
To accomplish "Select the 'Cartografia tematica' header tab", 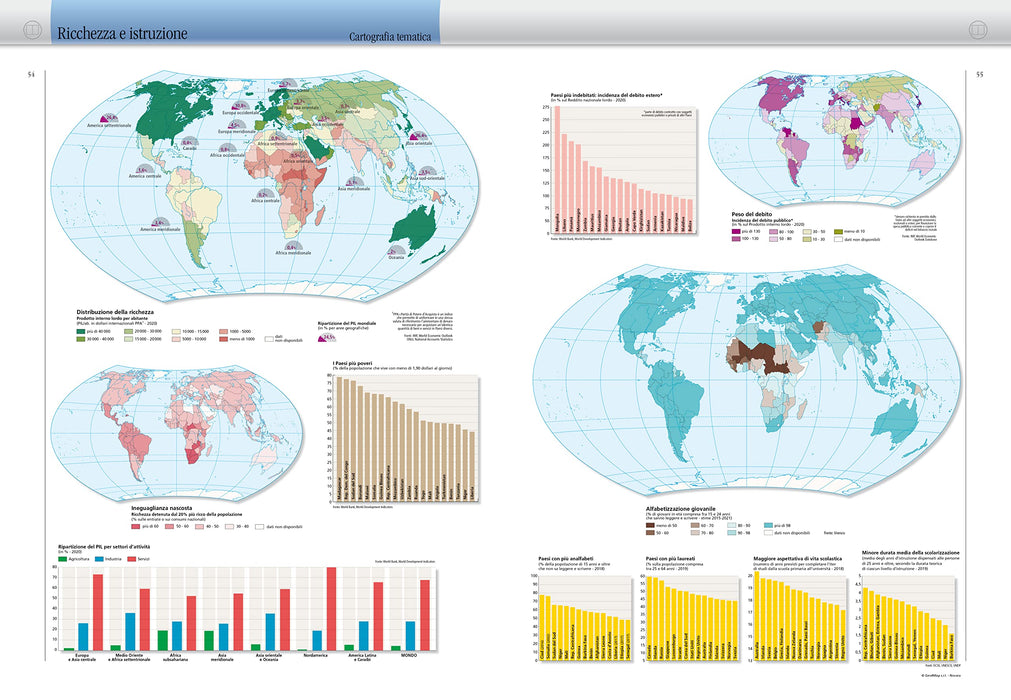I will tap(390, 37).
